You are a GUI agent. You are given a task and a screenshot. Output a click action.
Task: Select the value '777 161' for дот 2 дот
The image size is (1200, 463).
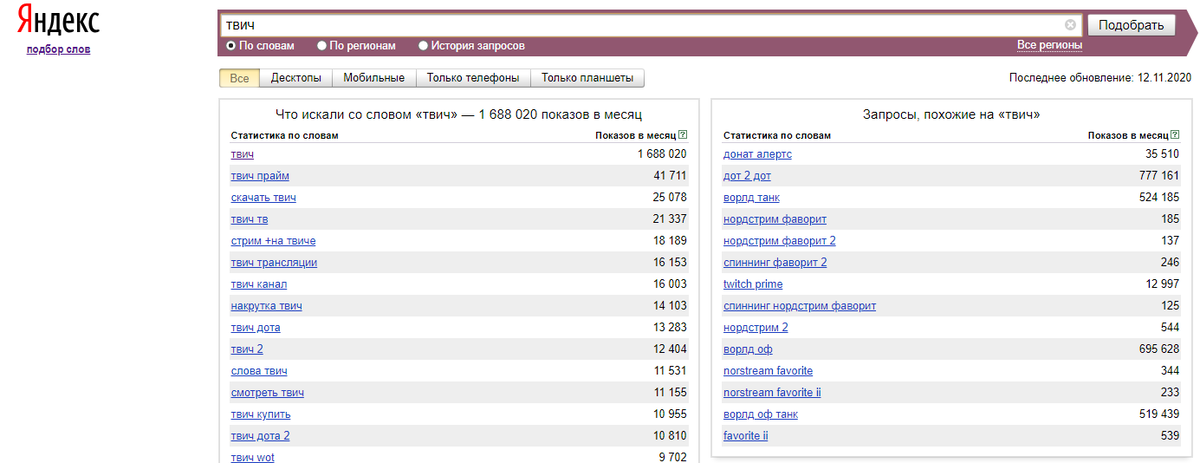(x=1158, y=176)
